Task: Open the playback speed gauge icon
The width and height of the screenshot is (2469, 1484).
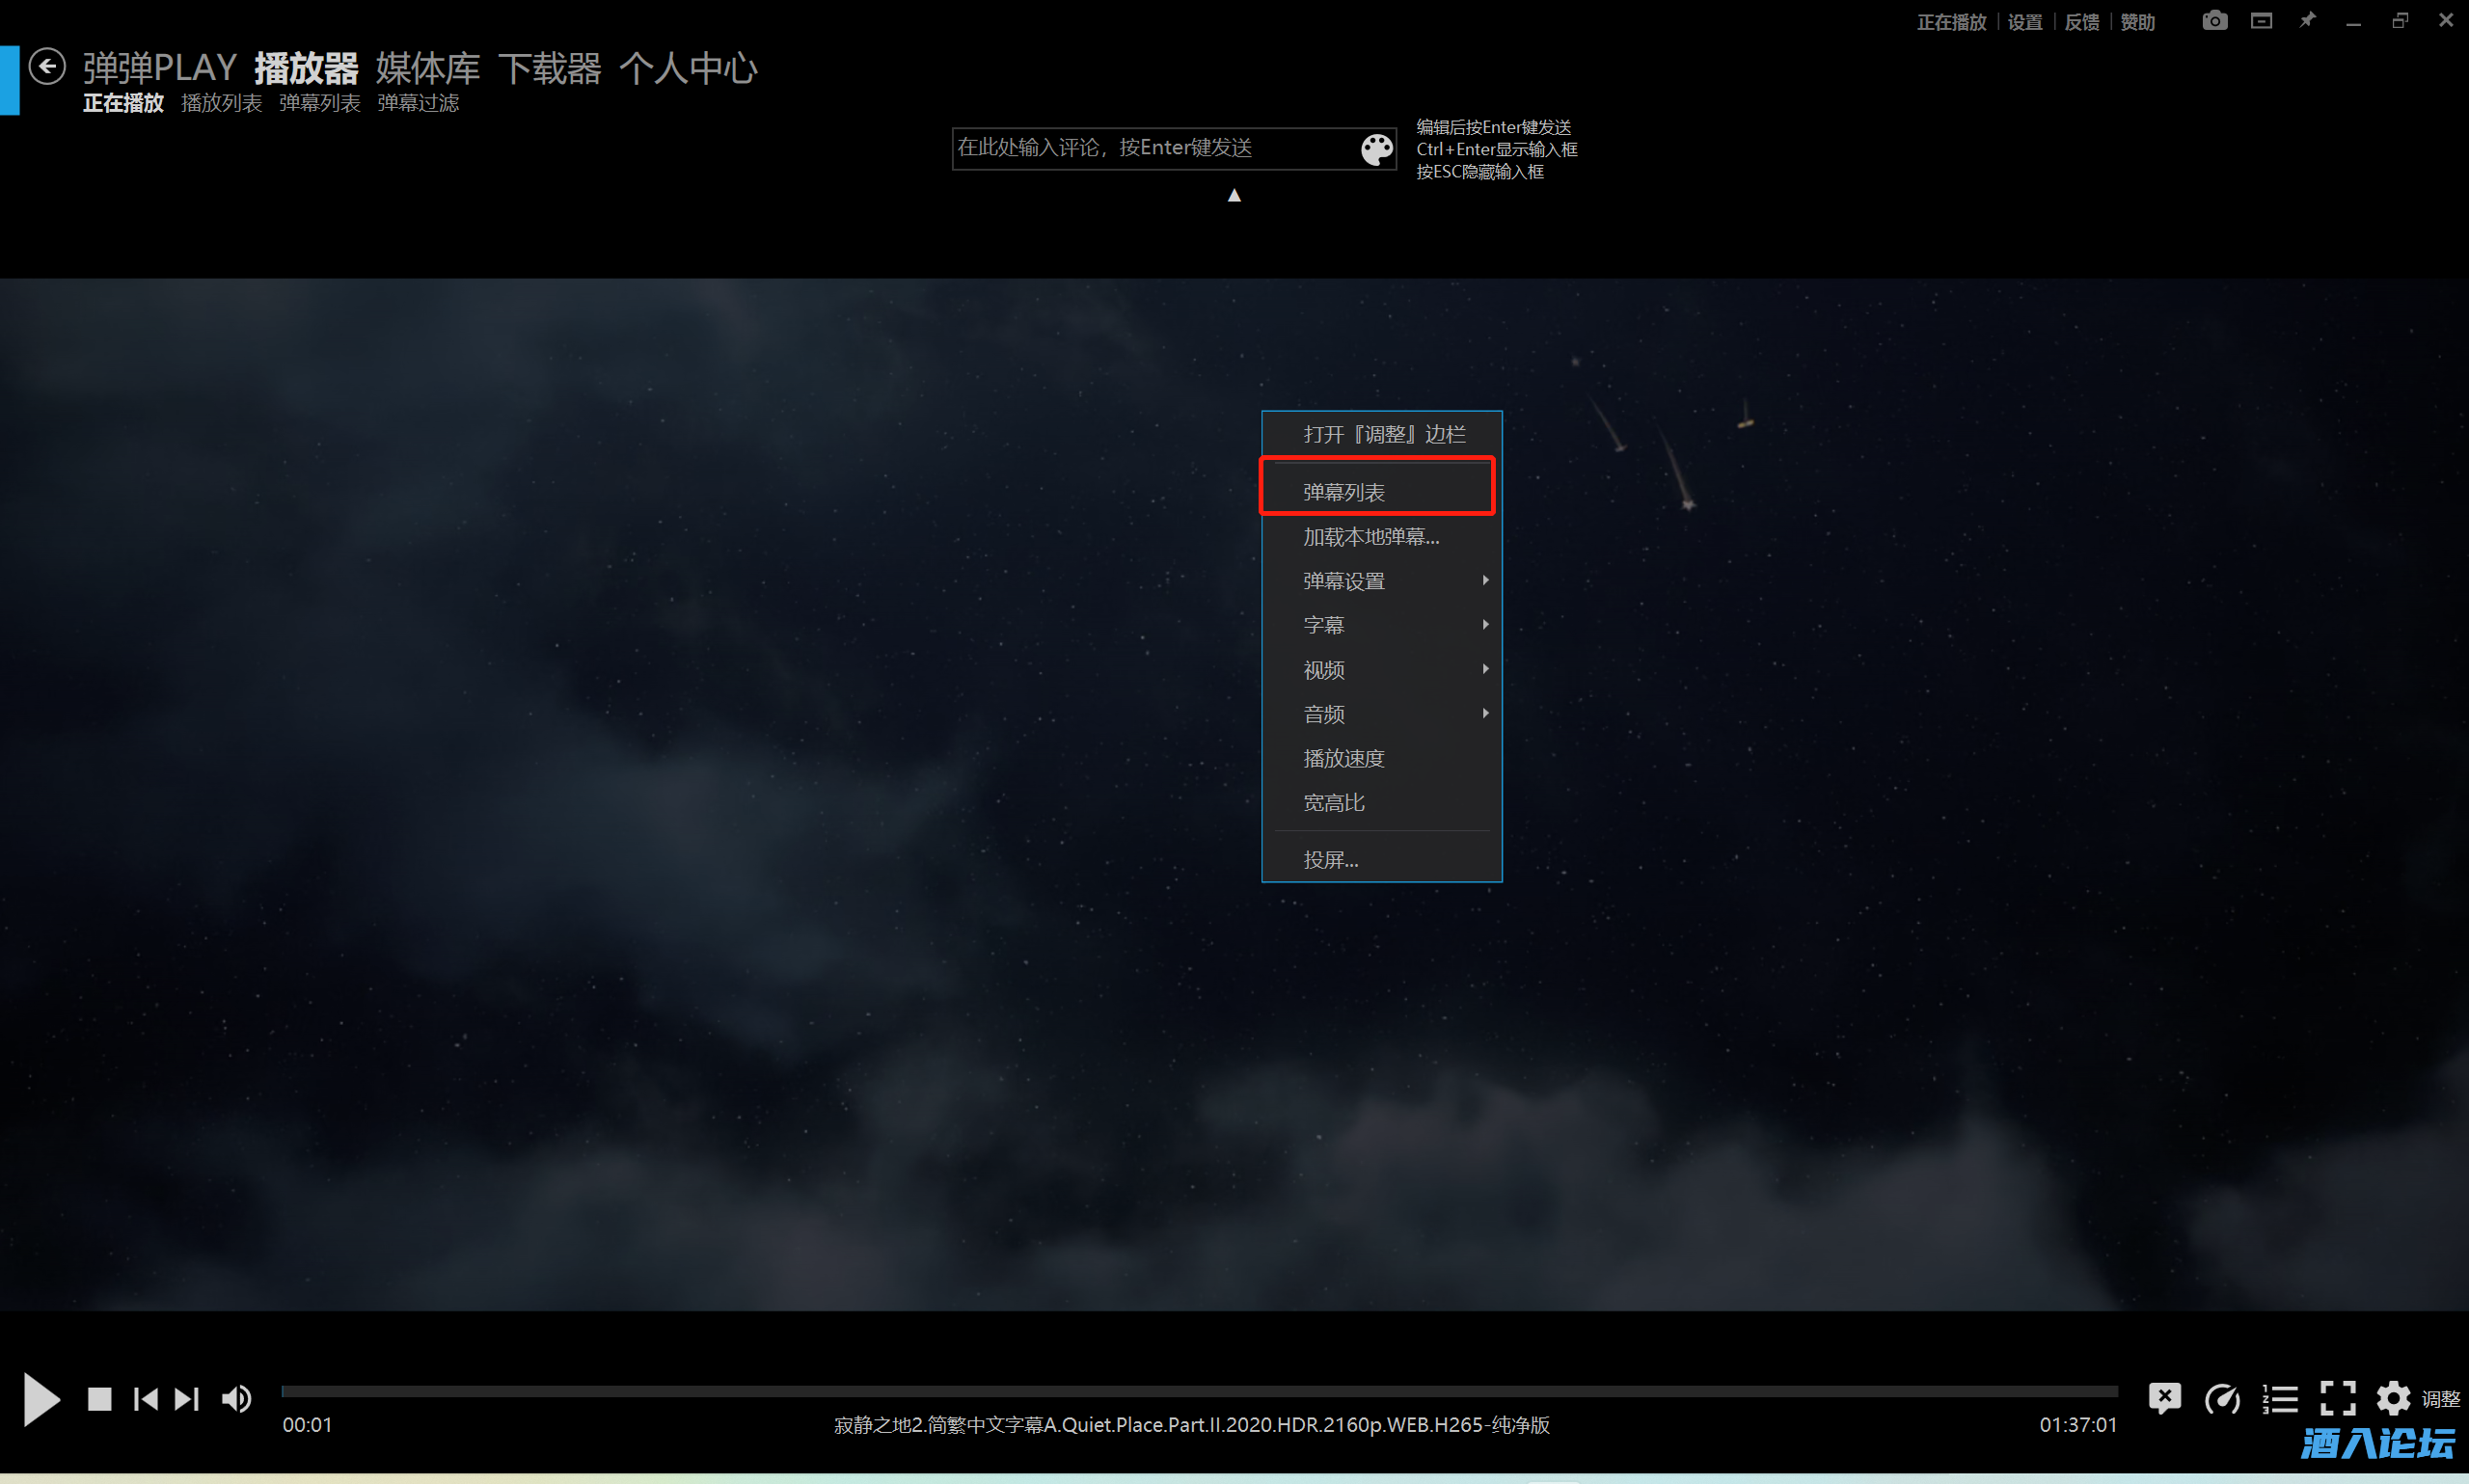Action: (2222, 1399)
